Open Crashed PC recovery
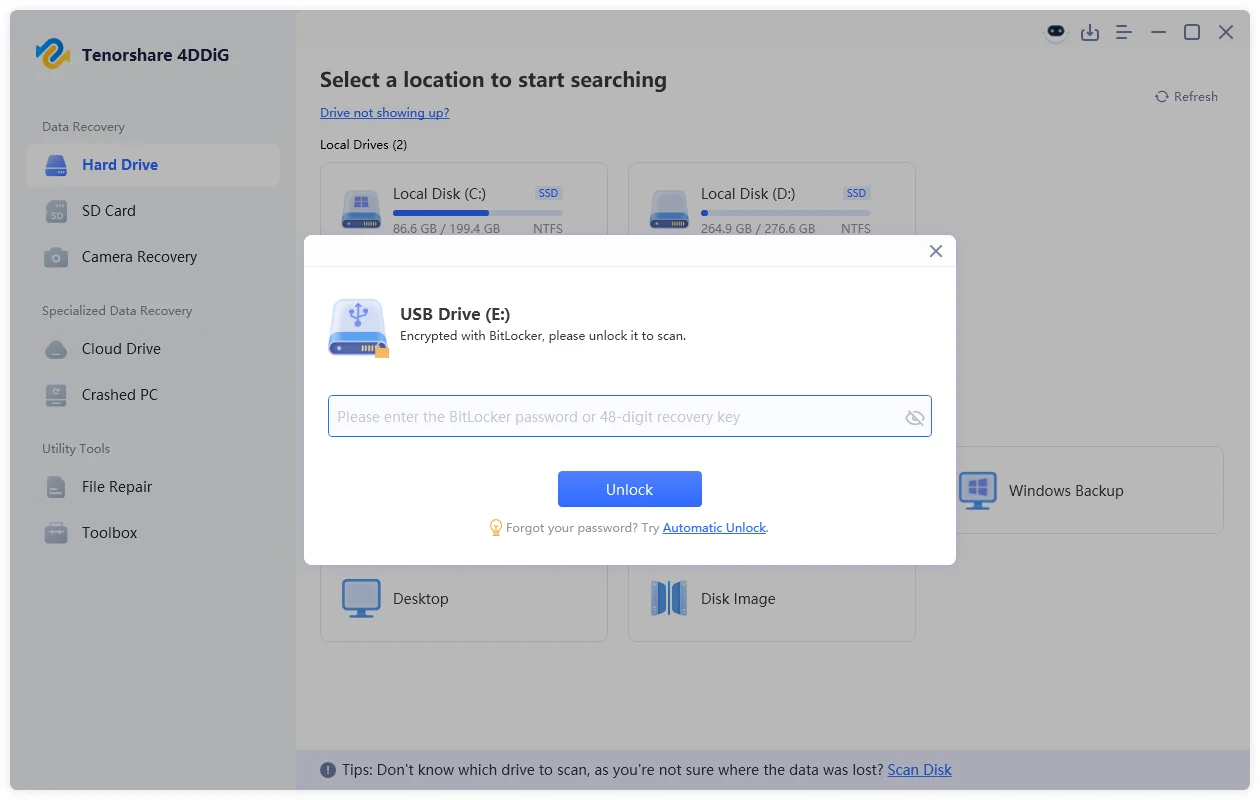Image resolution: width=1260 pixels, height=800 pixels. pos(118,394)
